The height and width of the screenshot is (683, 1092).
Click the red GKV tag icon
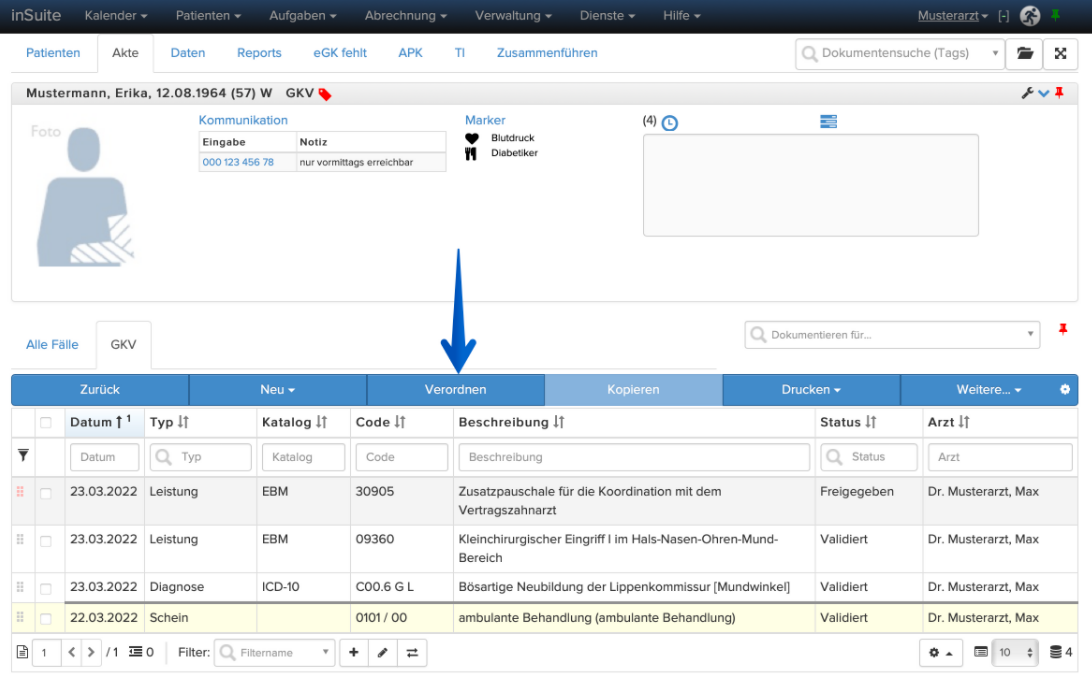coord(325,94)
